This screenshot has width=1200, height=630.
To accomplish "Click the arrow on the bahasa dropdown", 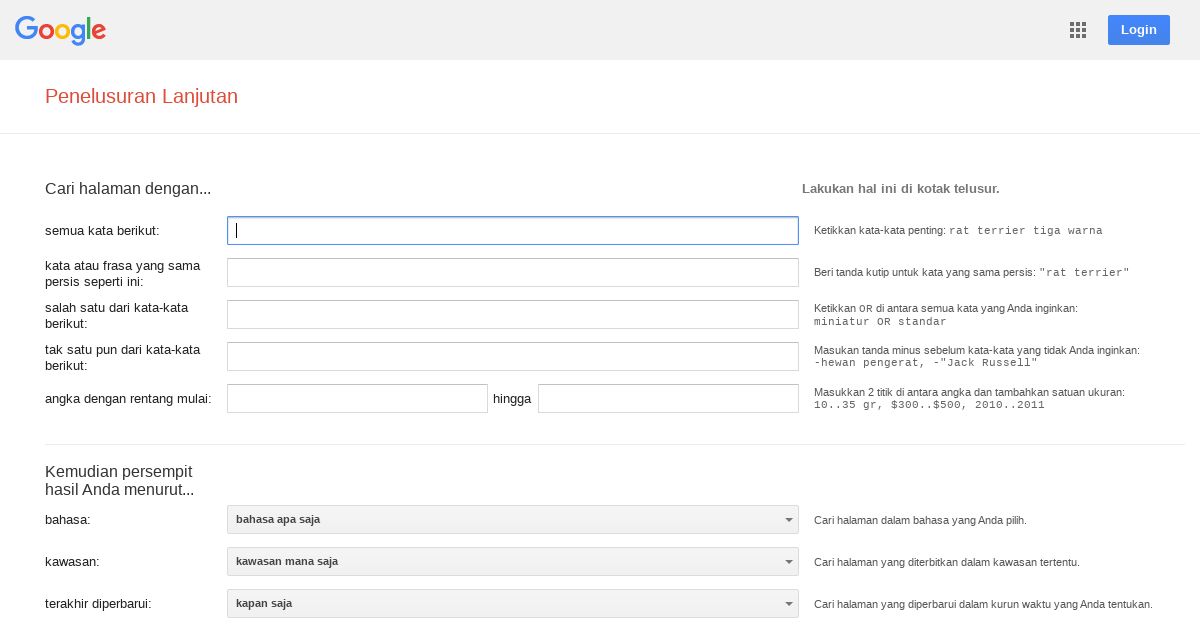I will pos(789,520).
